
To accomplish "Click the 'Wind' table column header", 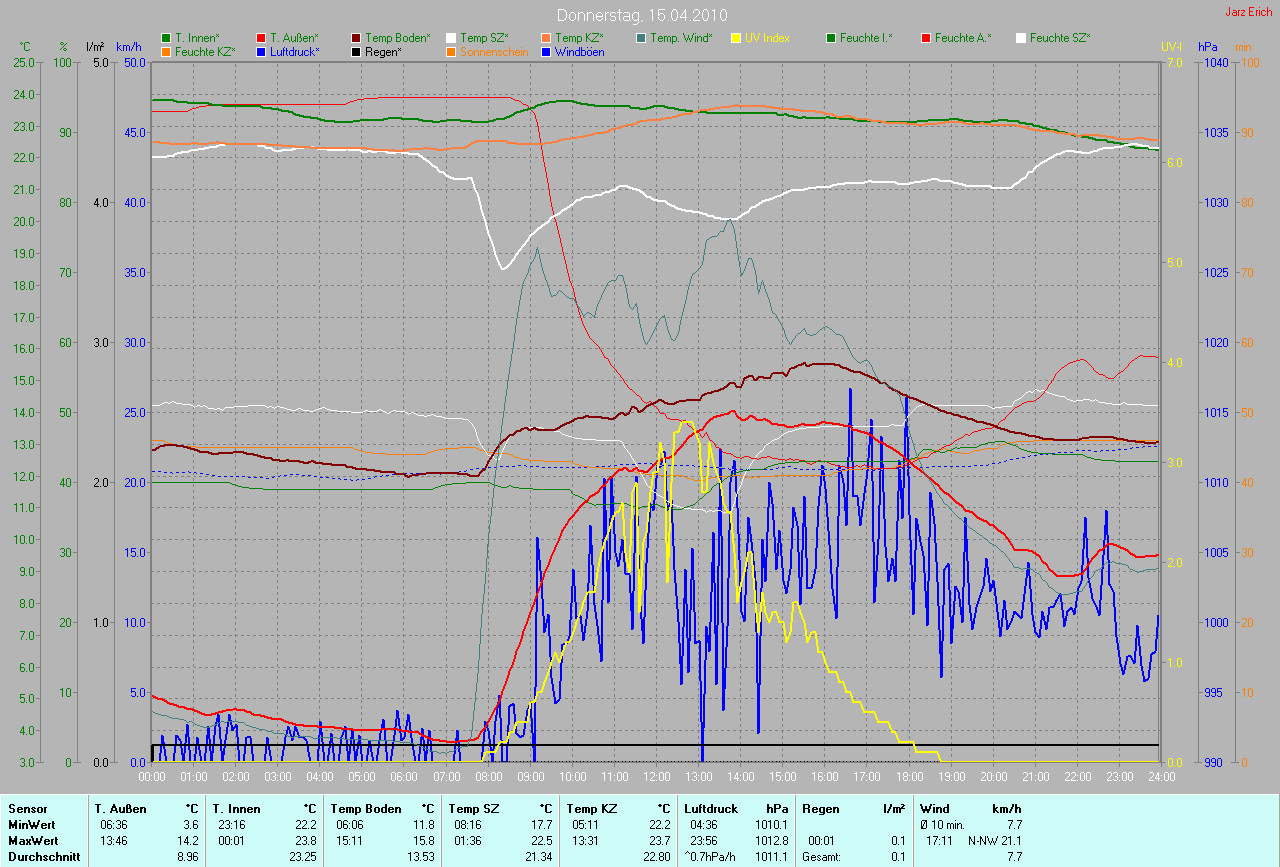I will [x=935, y=809].
